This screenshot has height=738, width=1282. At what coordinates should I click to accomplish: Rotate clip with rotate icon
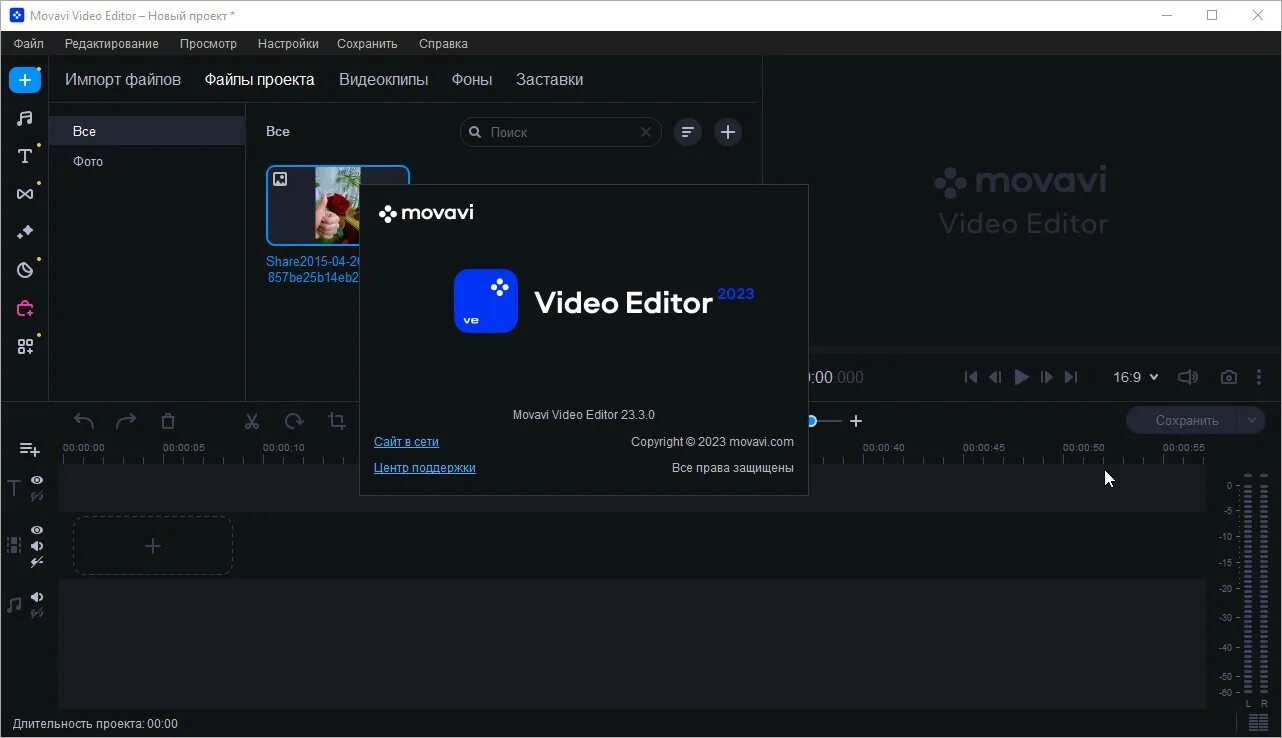pos(294,421)
